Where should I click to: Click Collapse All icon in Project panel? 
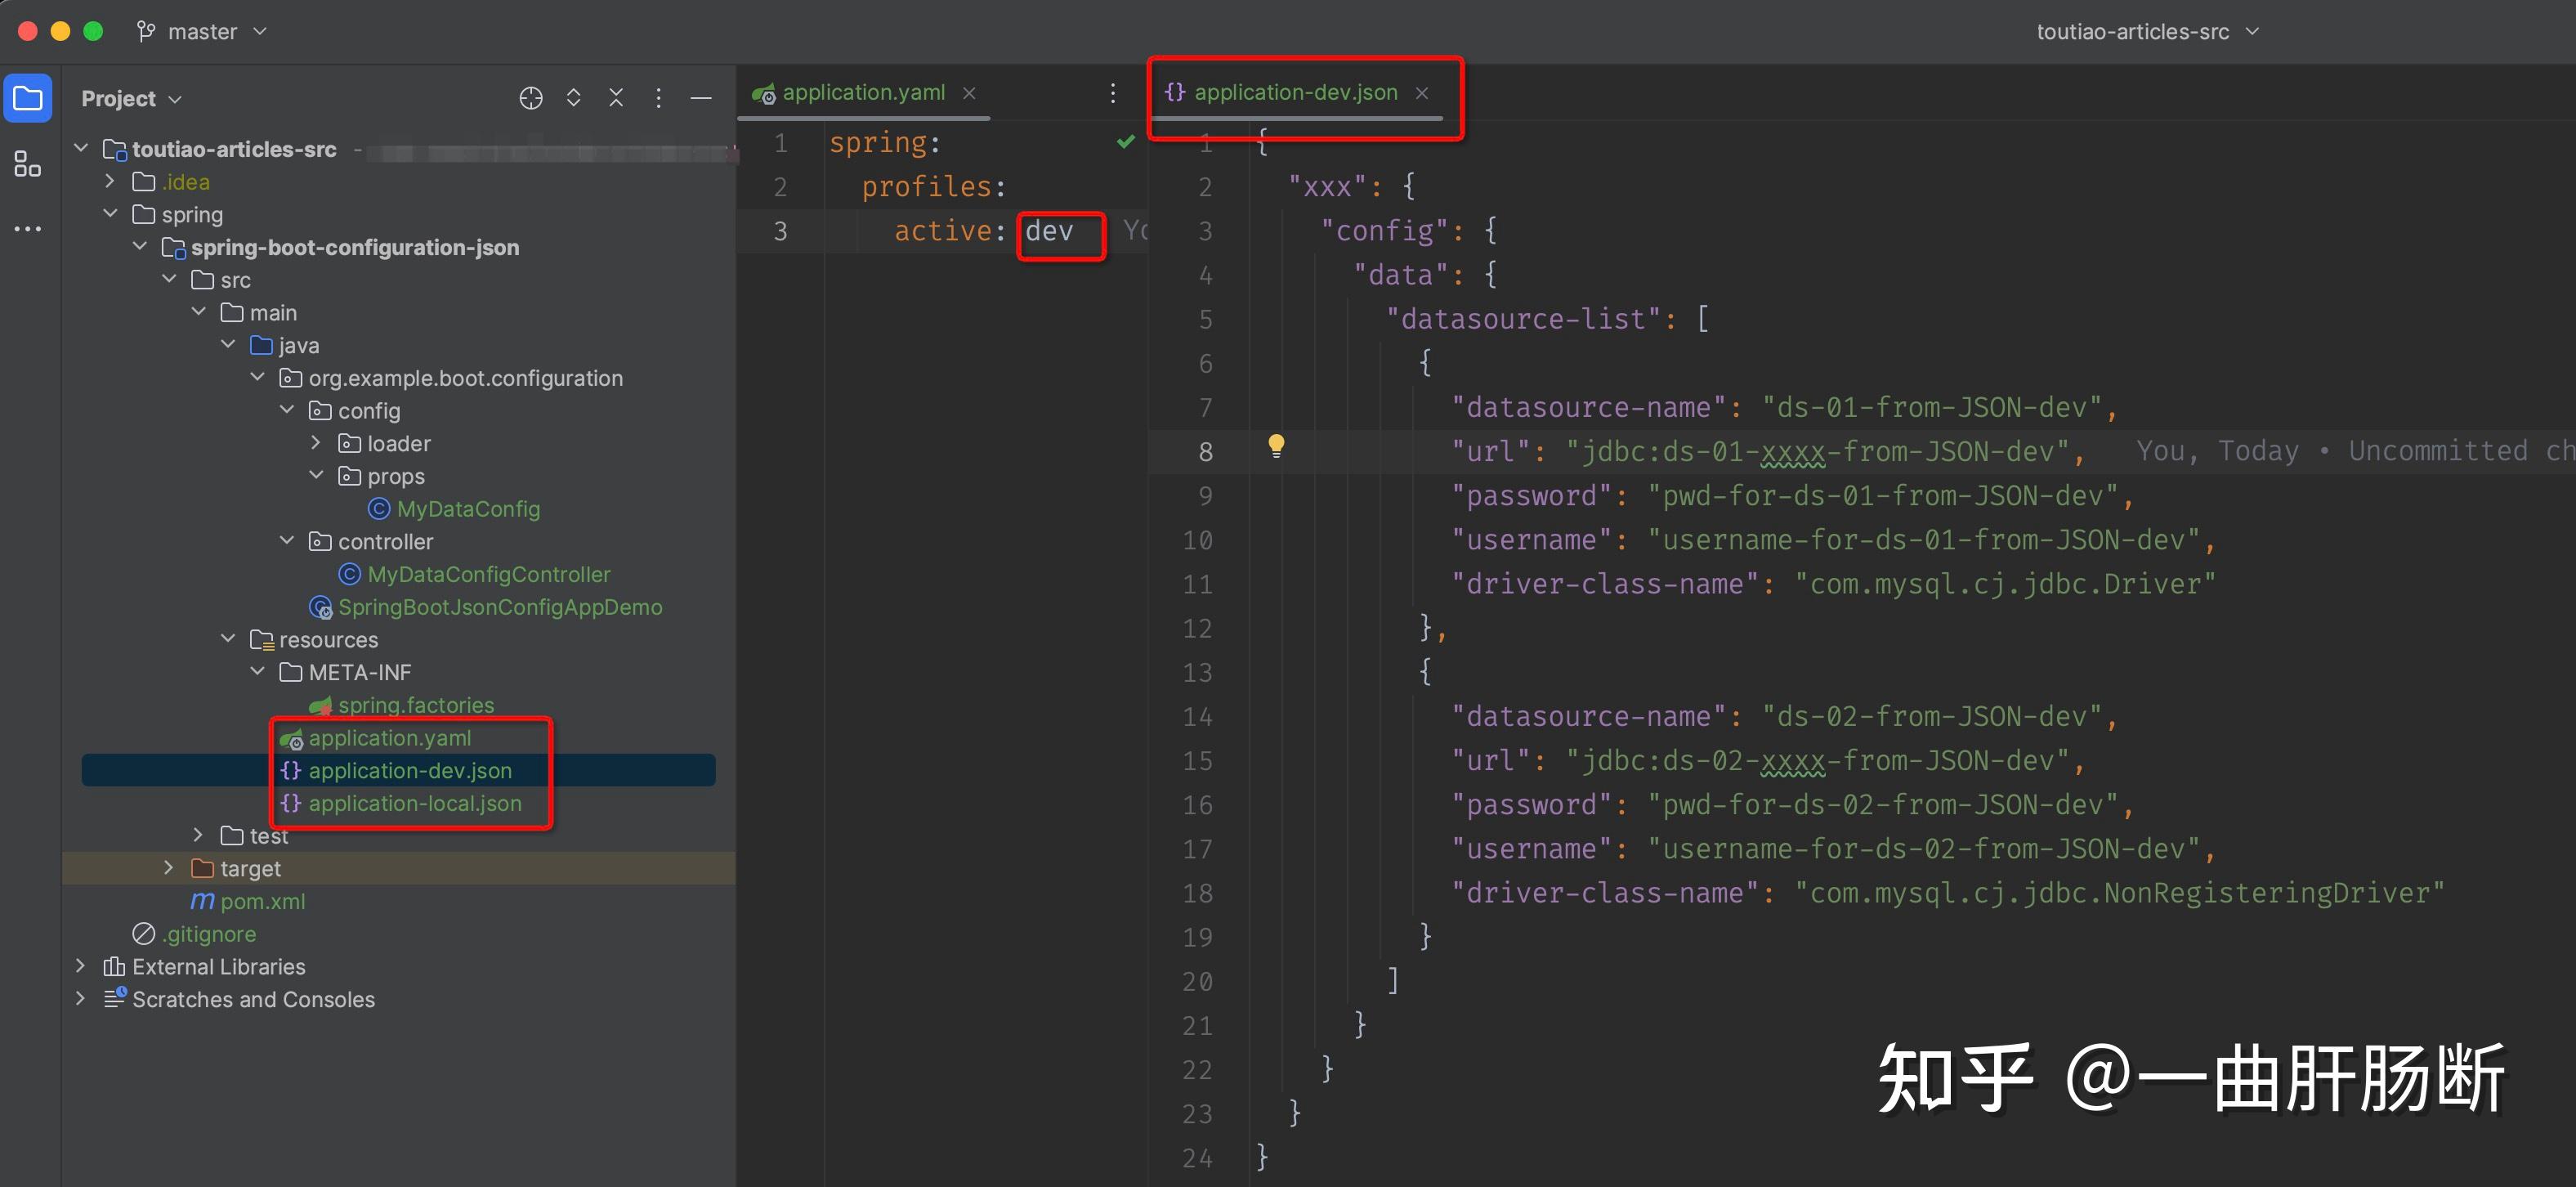pos(616,98)
